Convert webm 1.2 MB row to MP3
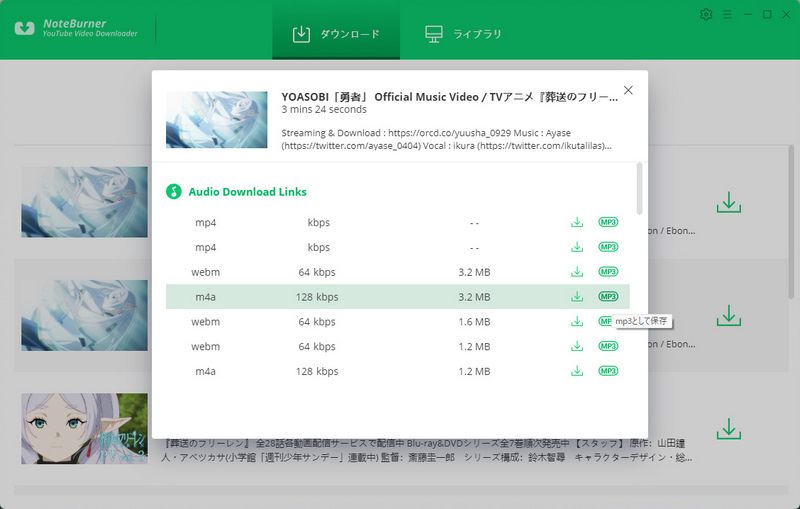800x509 pixels. coord(608,346)
